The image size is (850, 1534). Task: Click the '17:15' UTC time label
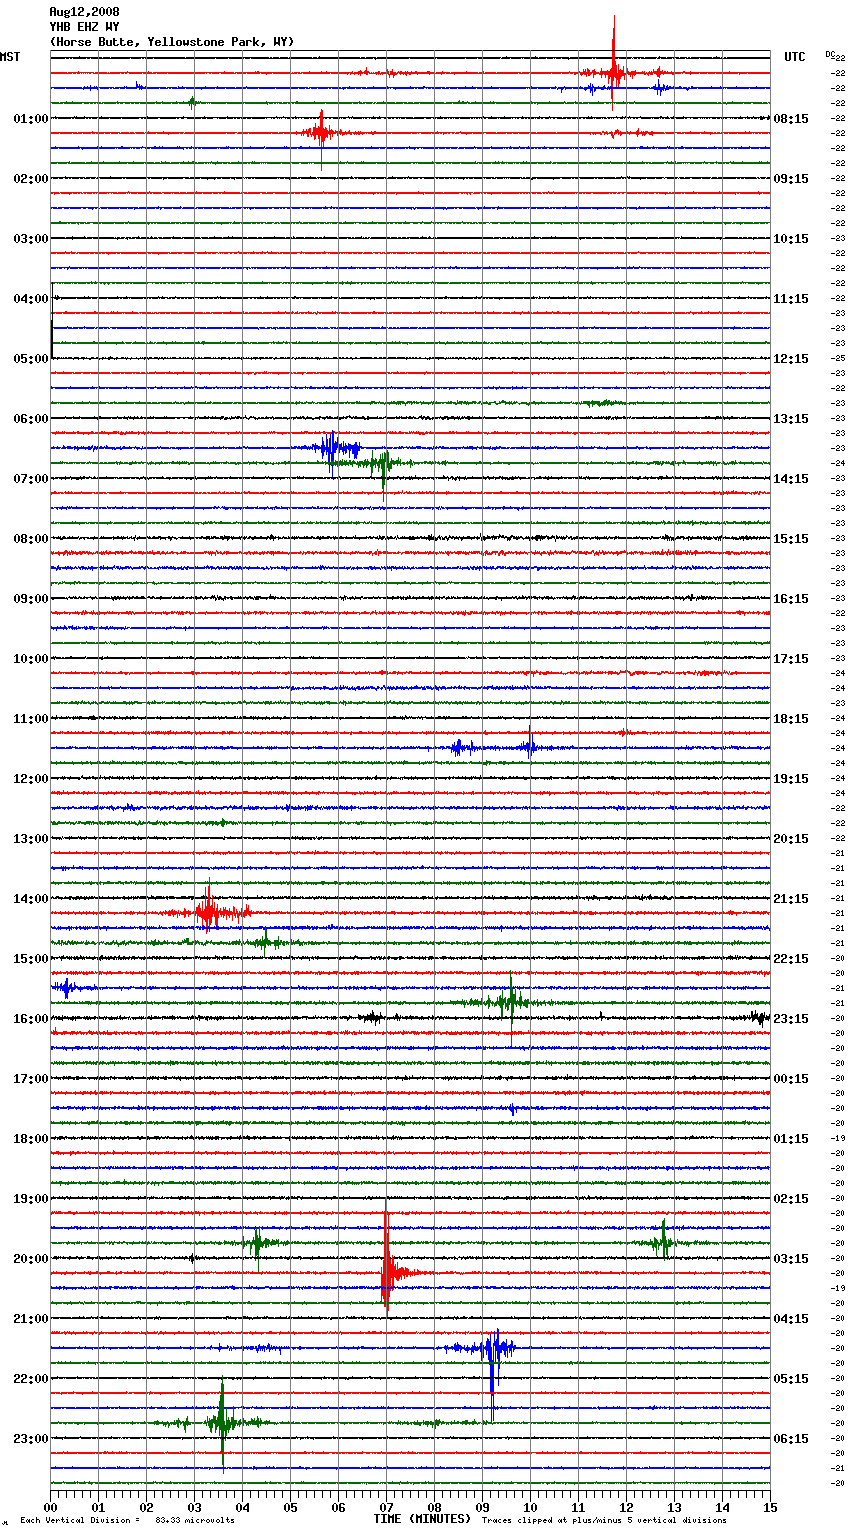point(791,659)
